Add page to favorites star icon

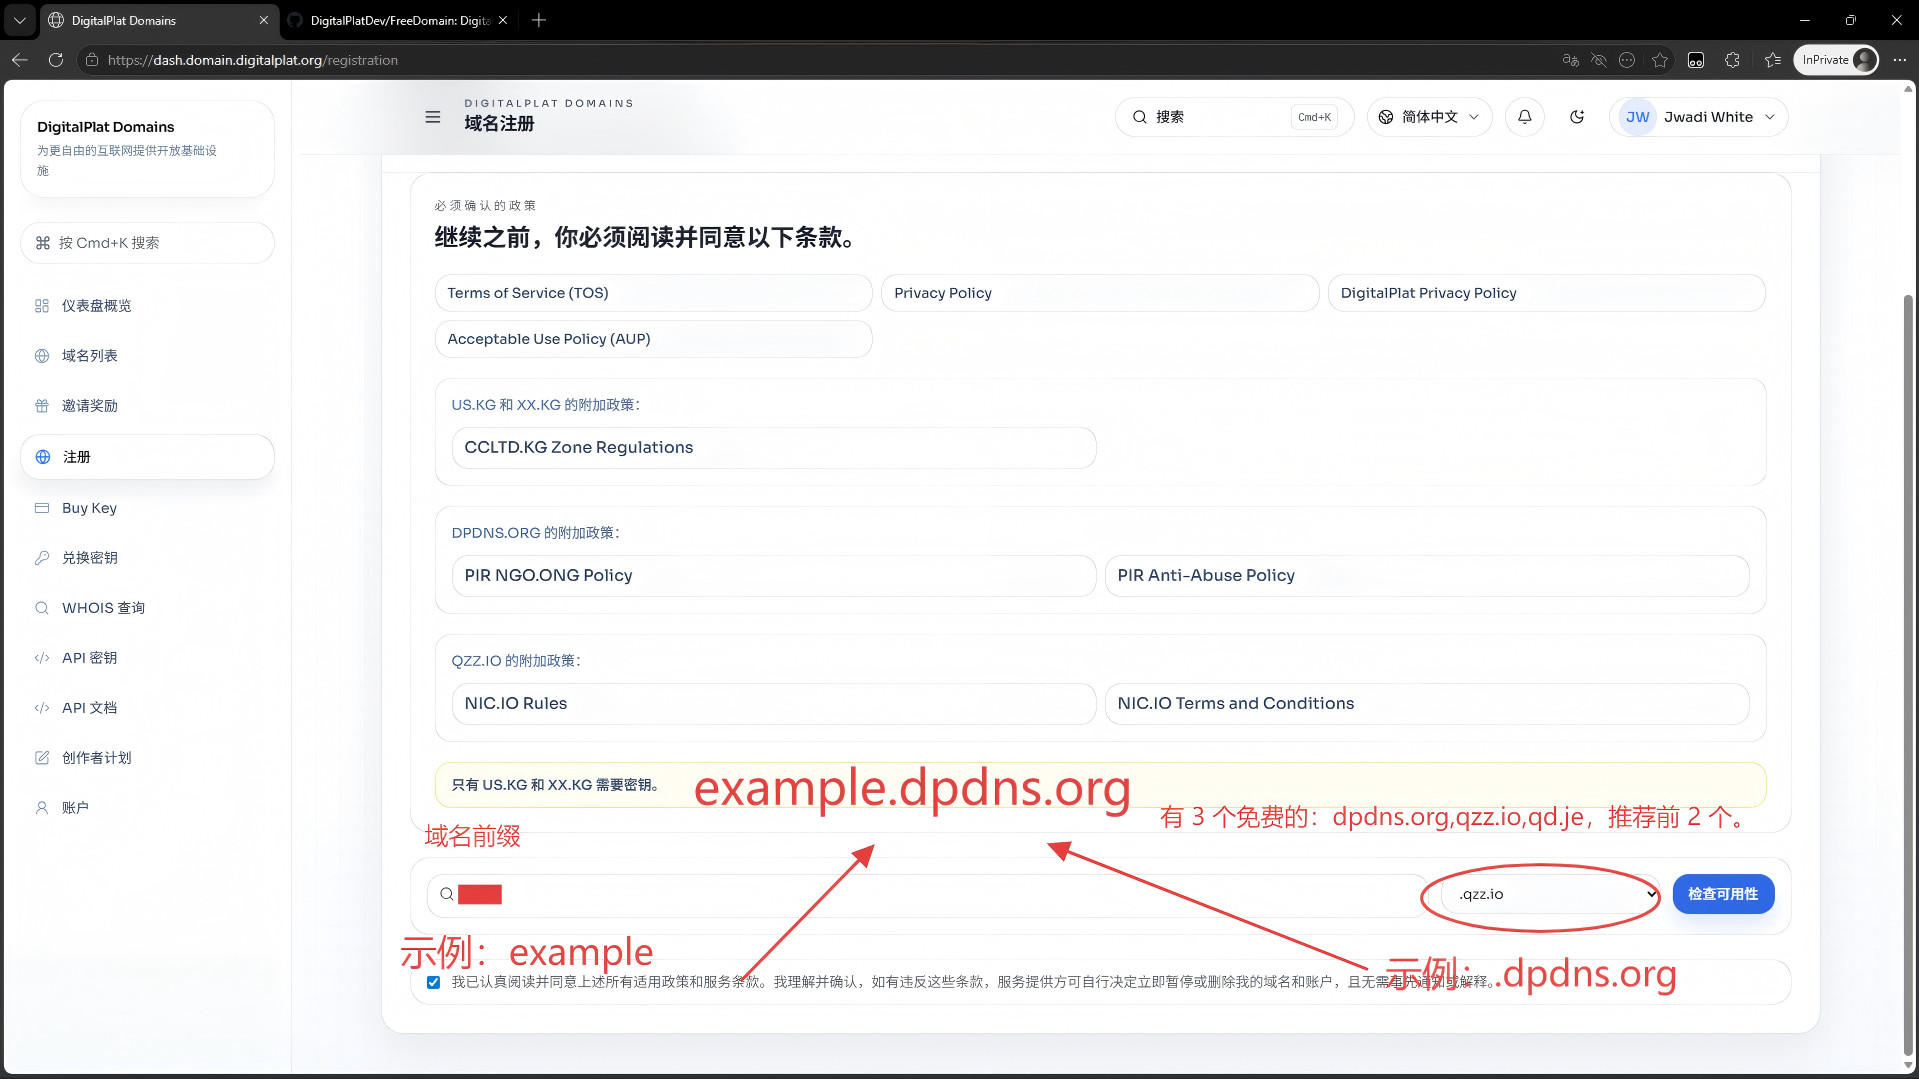pos(1660,60)
